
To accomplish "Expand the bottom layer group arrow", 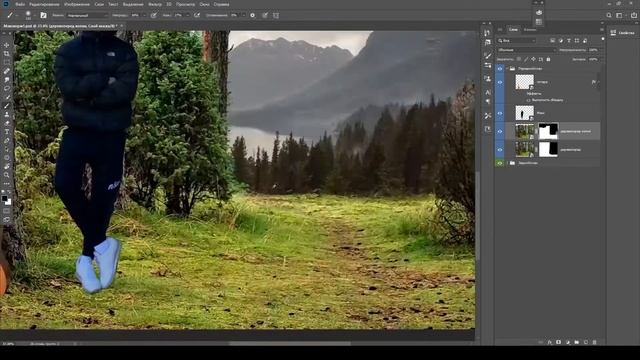I will (x=507, y=163).
